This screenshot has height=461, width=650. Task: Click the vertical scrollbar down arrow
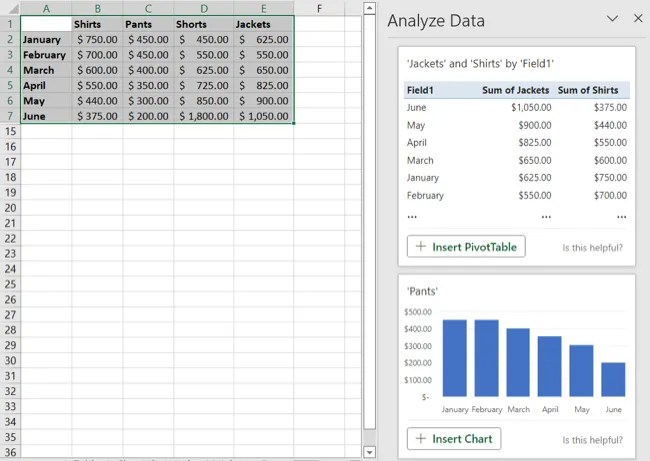369,451
